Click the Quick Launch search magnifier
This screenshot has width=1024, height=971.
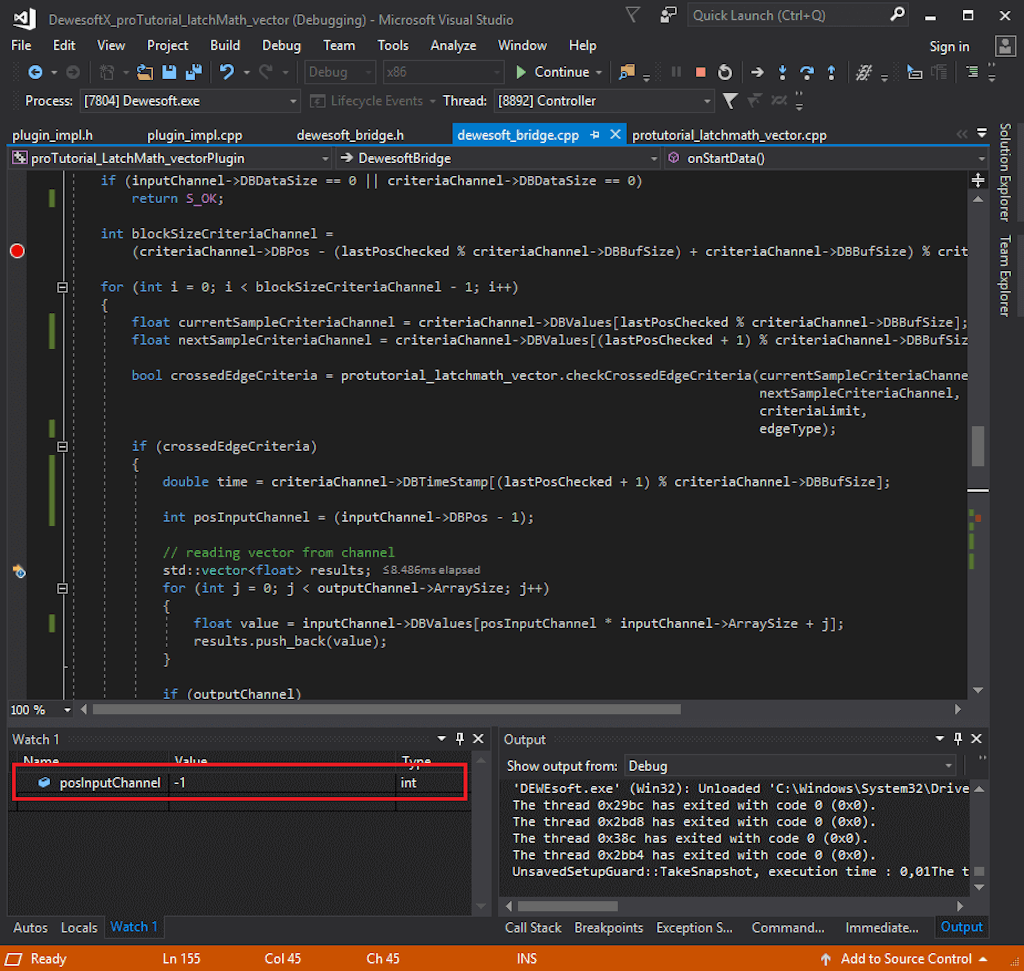click(x=897, y=14)
